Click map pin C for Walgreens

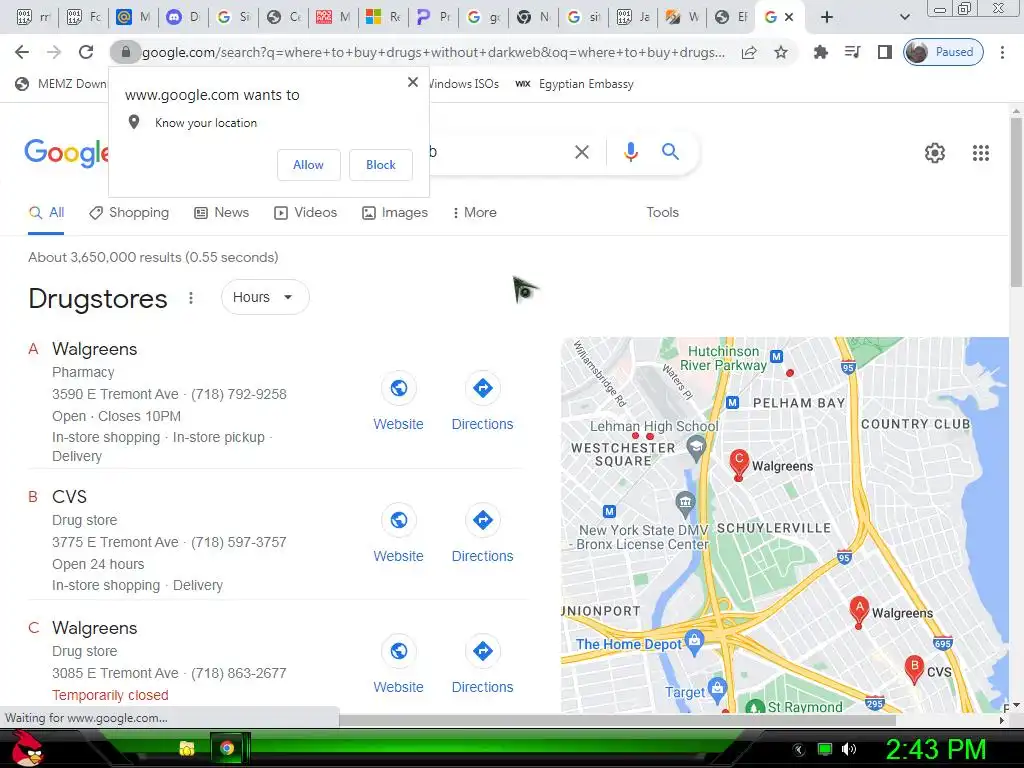739,465
